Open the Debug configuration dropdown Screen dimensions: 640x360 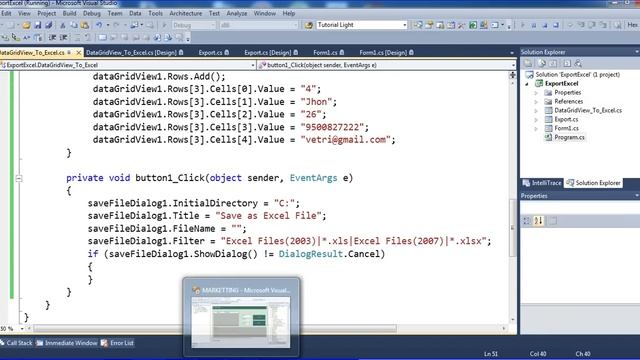[213, 25]
